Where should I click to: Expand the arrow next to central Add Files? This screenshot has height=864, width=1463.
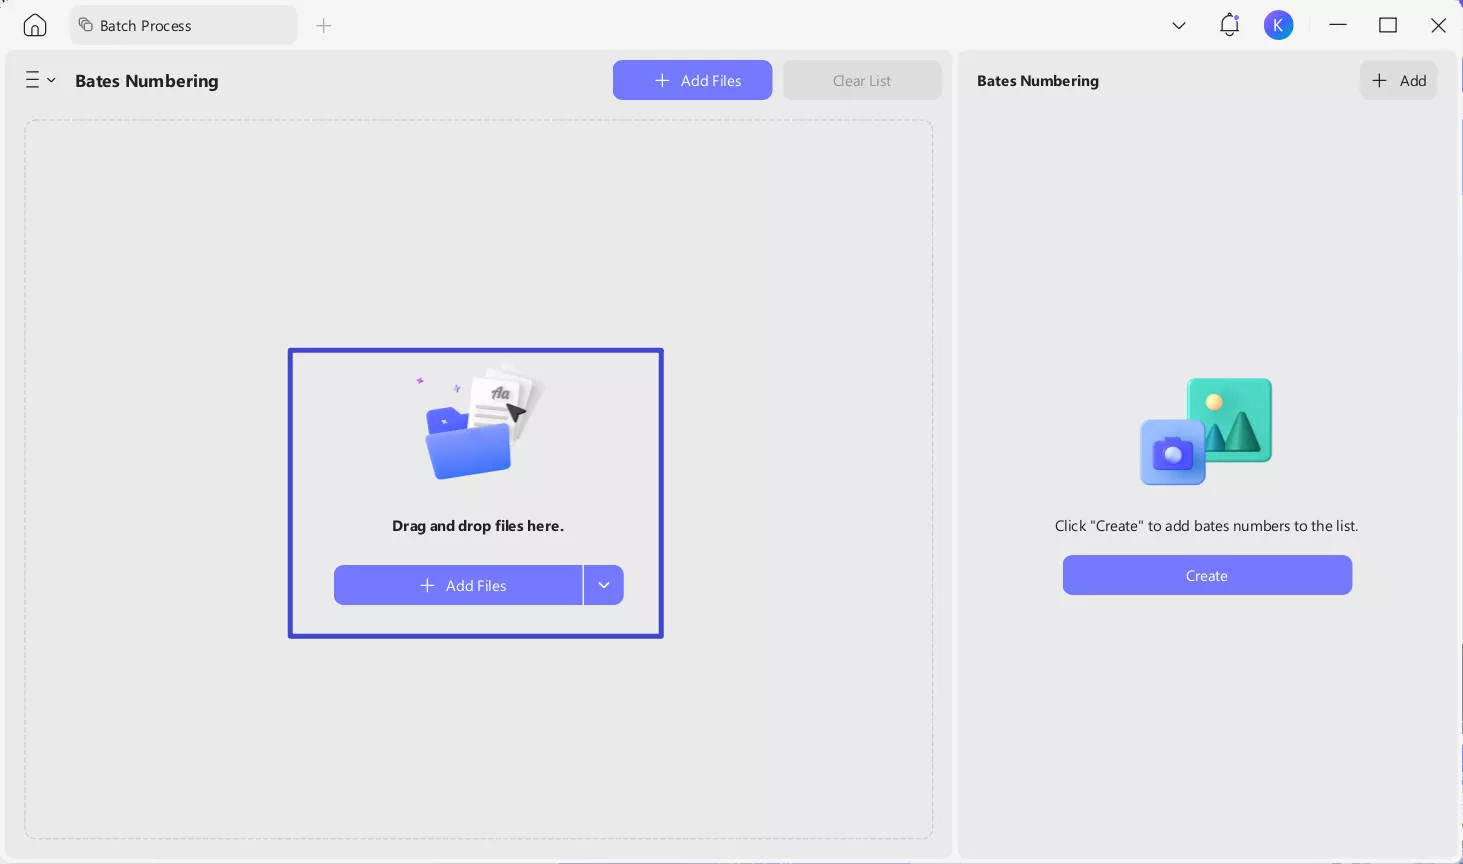[604, 585]
